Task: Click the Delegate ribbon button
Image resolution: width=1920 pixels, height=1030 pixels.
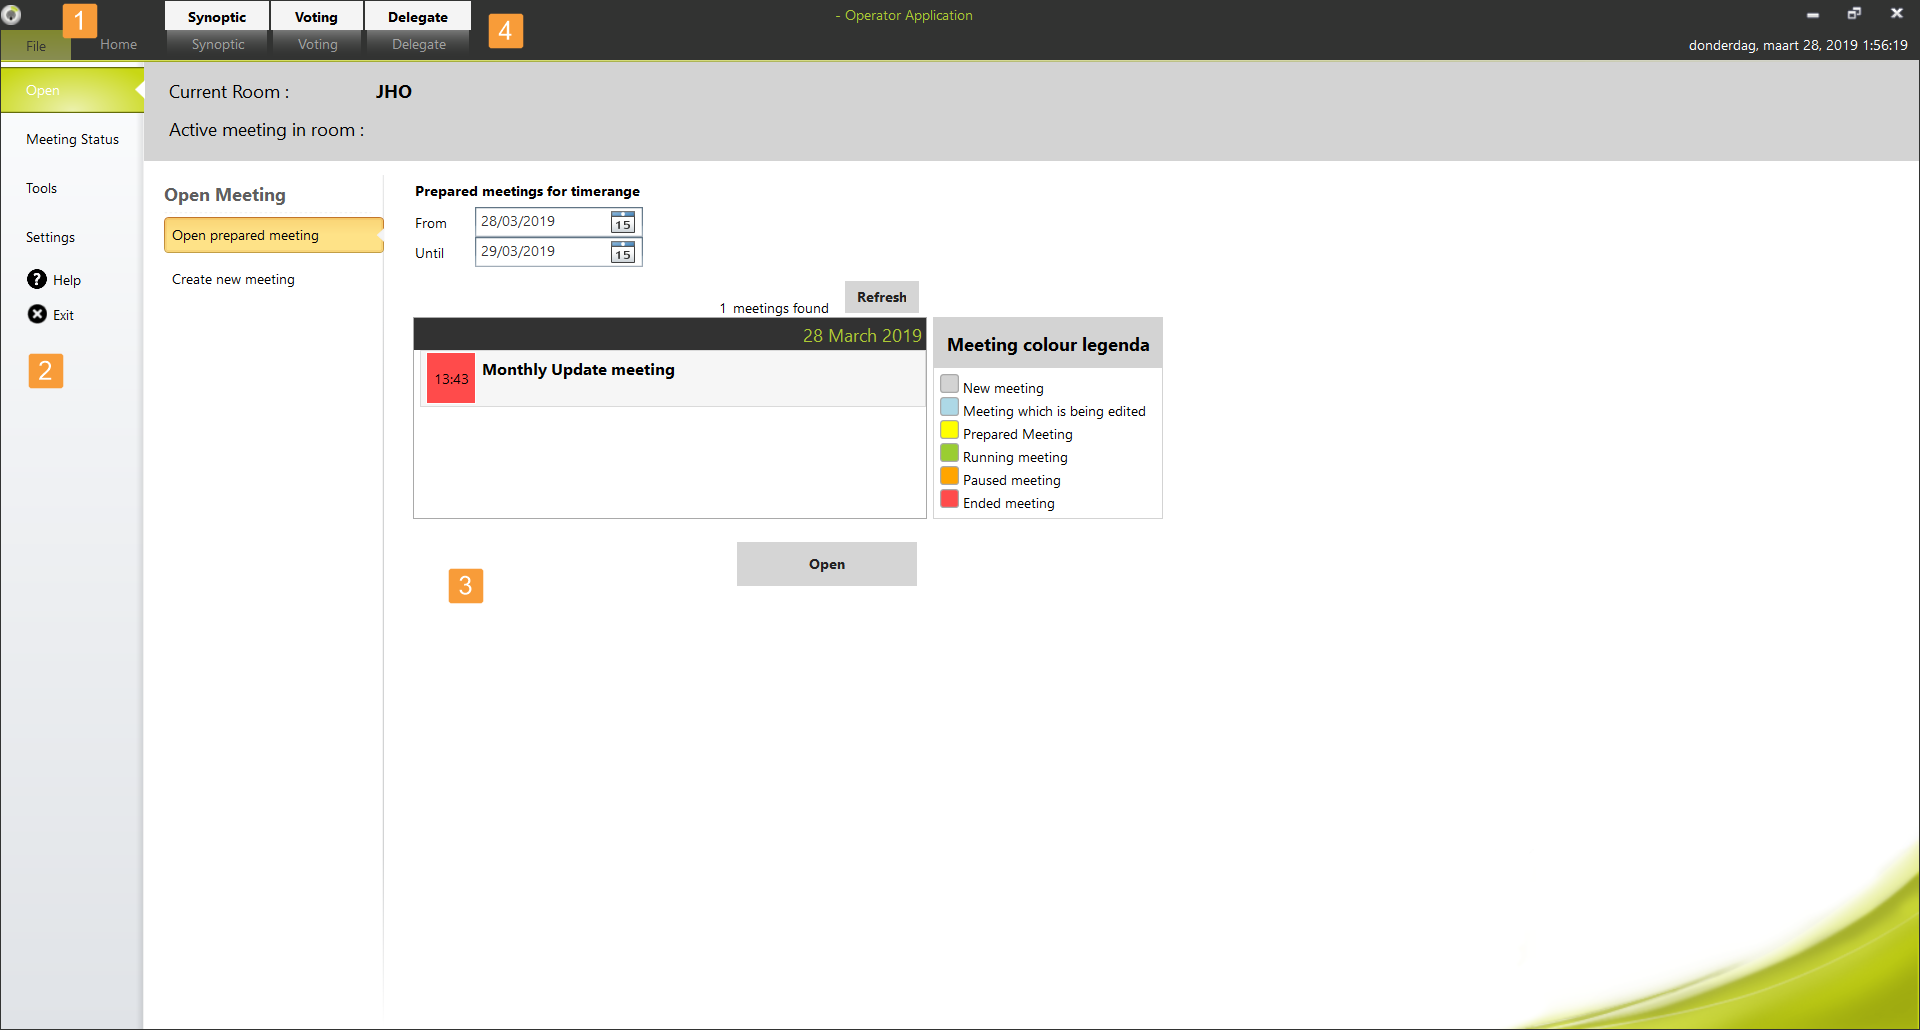Action: (x=418, y=18)
